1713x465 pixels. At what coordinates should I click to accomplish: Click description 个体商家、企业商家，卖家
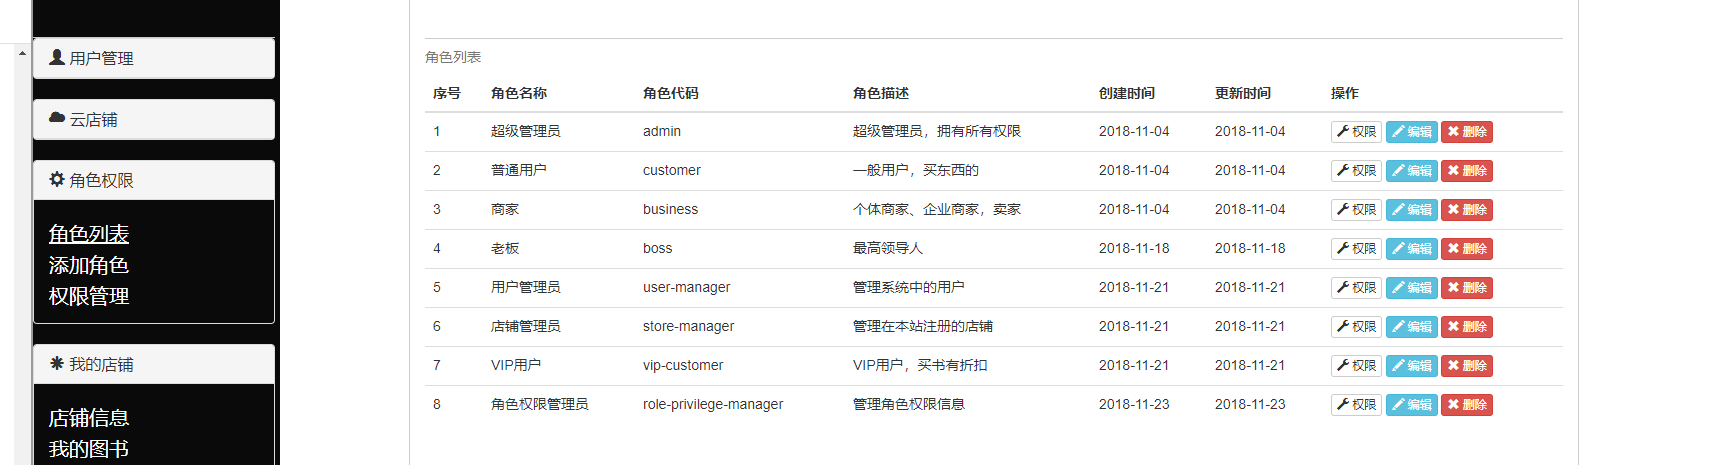[x=937, y=209]
